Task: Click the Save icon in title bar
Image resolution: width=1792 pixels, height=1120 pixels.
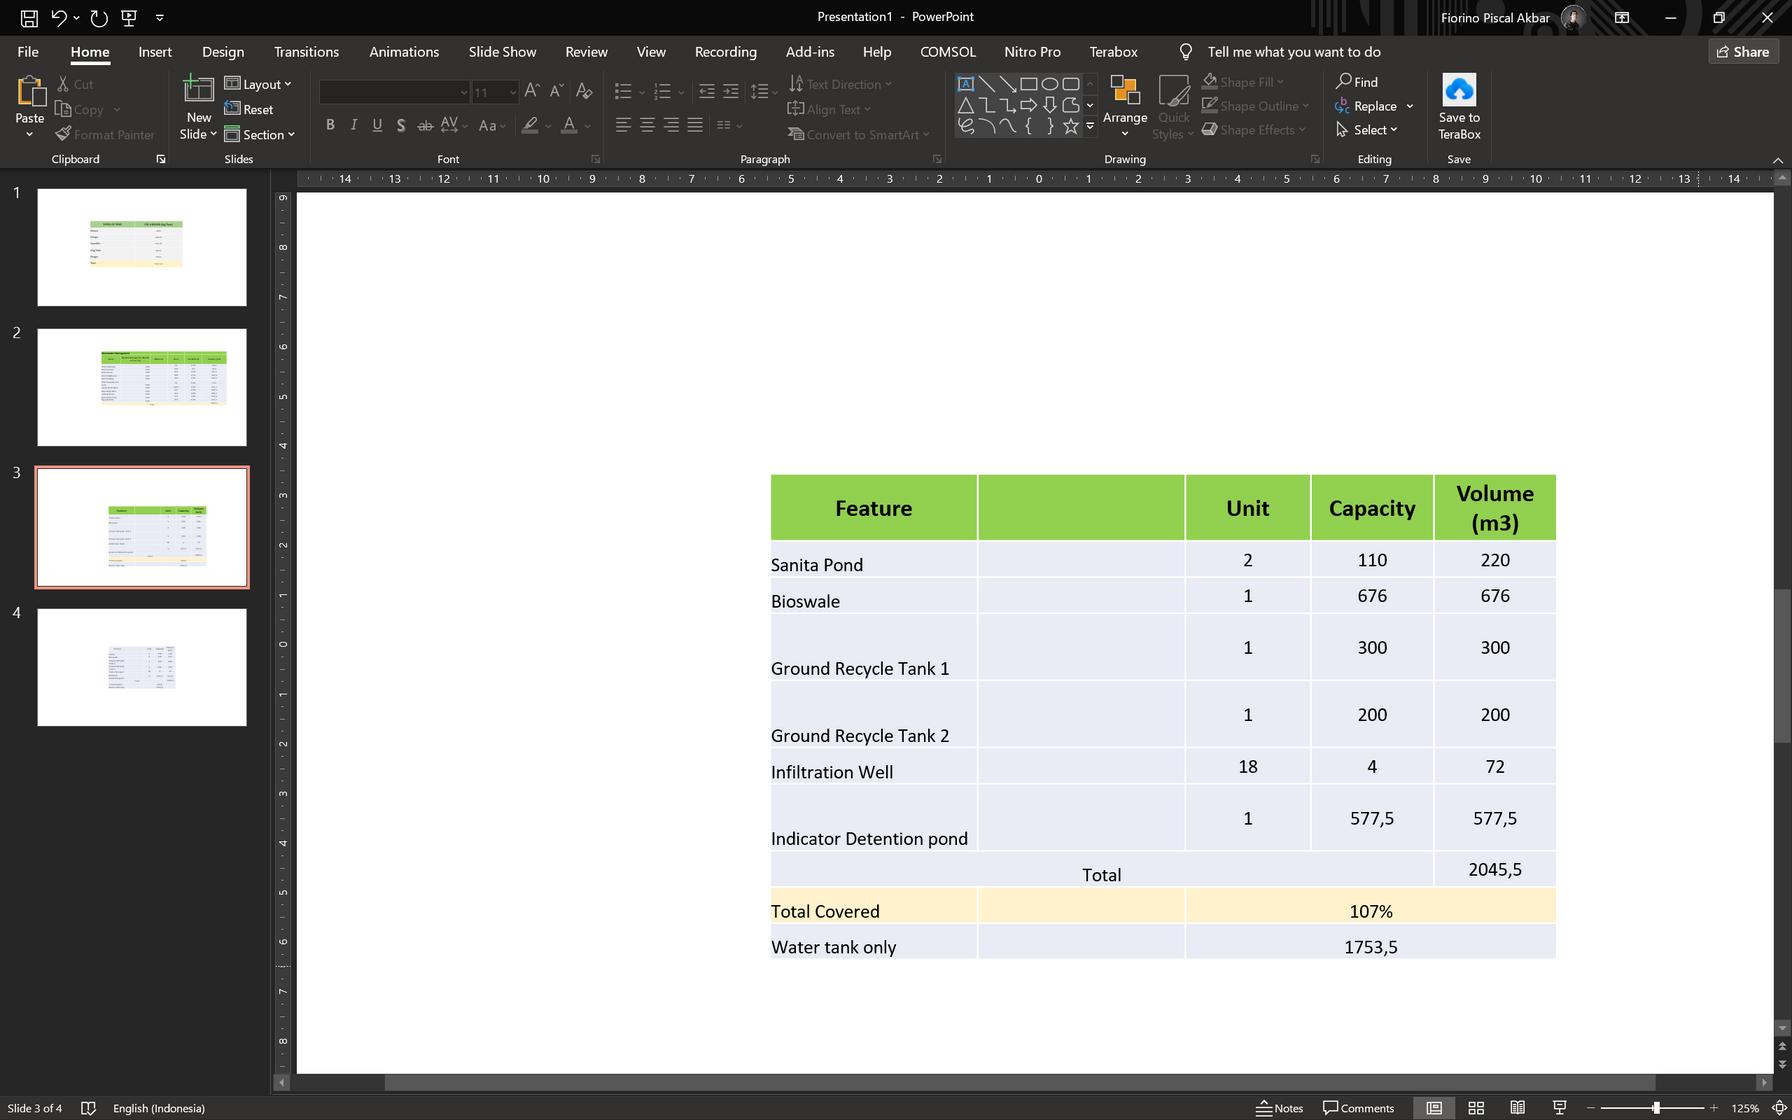Action: click(29, 17)
